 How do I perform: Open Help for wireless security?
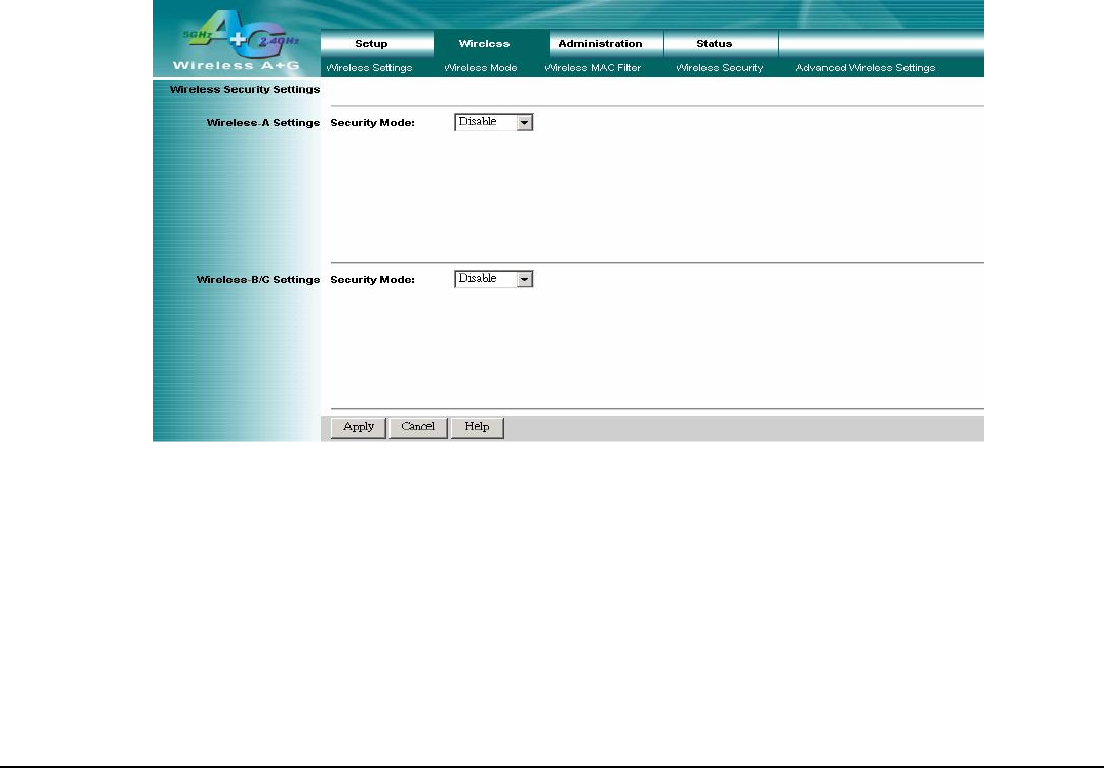tap(477, 427)
